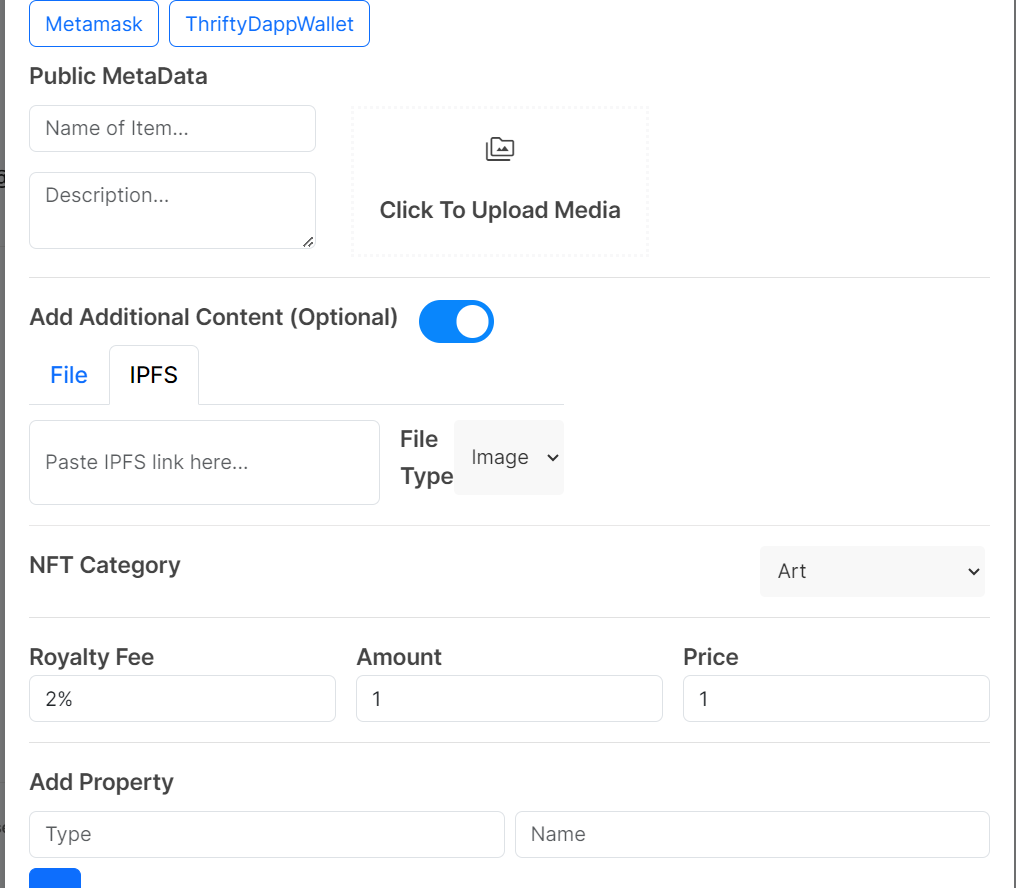Select the IPFS tab
This screenshot has height=888, width=1016.
(x=154, y=375)
